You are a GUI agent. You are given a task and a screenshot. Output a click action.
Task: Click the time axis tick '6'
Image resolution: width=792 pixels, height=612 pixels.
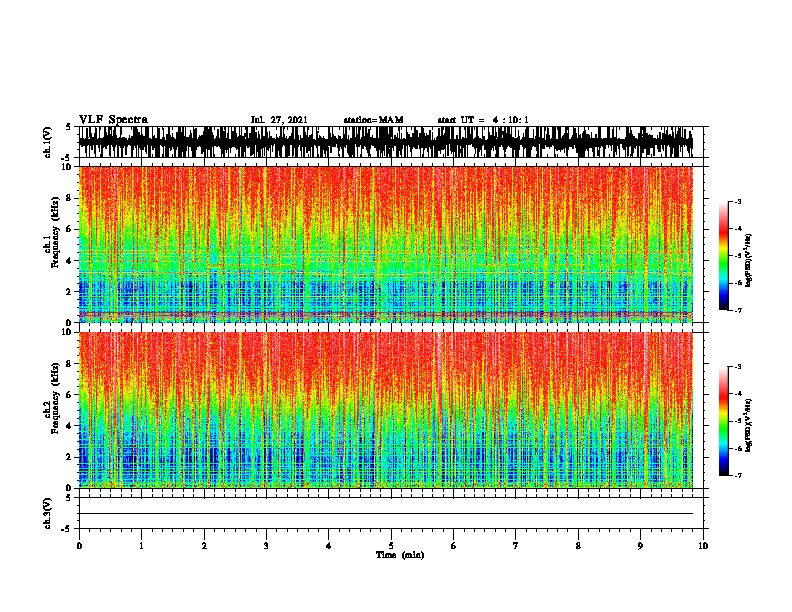pyautogui.click(x=454, y=546)
